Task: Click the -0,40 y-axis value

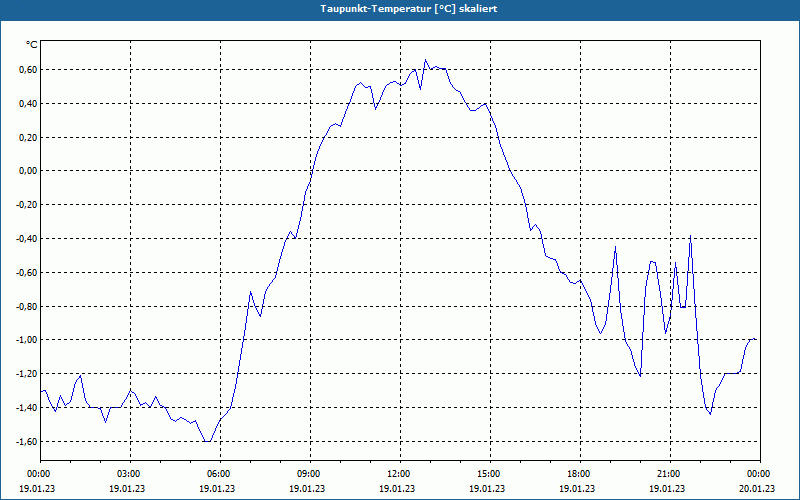Action: tap(27, 238)
